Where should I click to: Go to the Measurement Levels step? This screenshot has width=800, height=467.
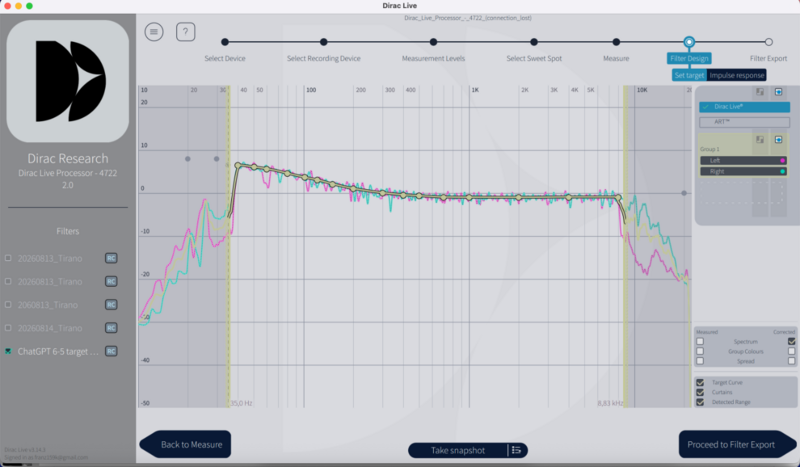(433, 42)
